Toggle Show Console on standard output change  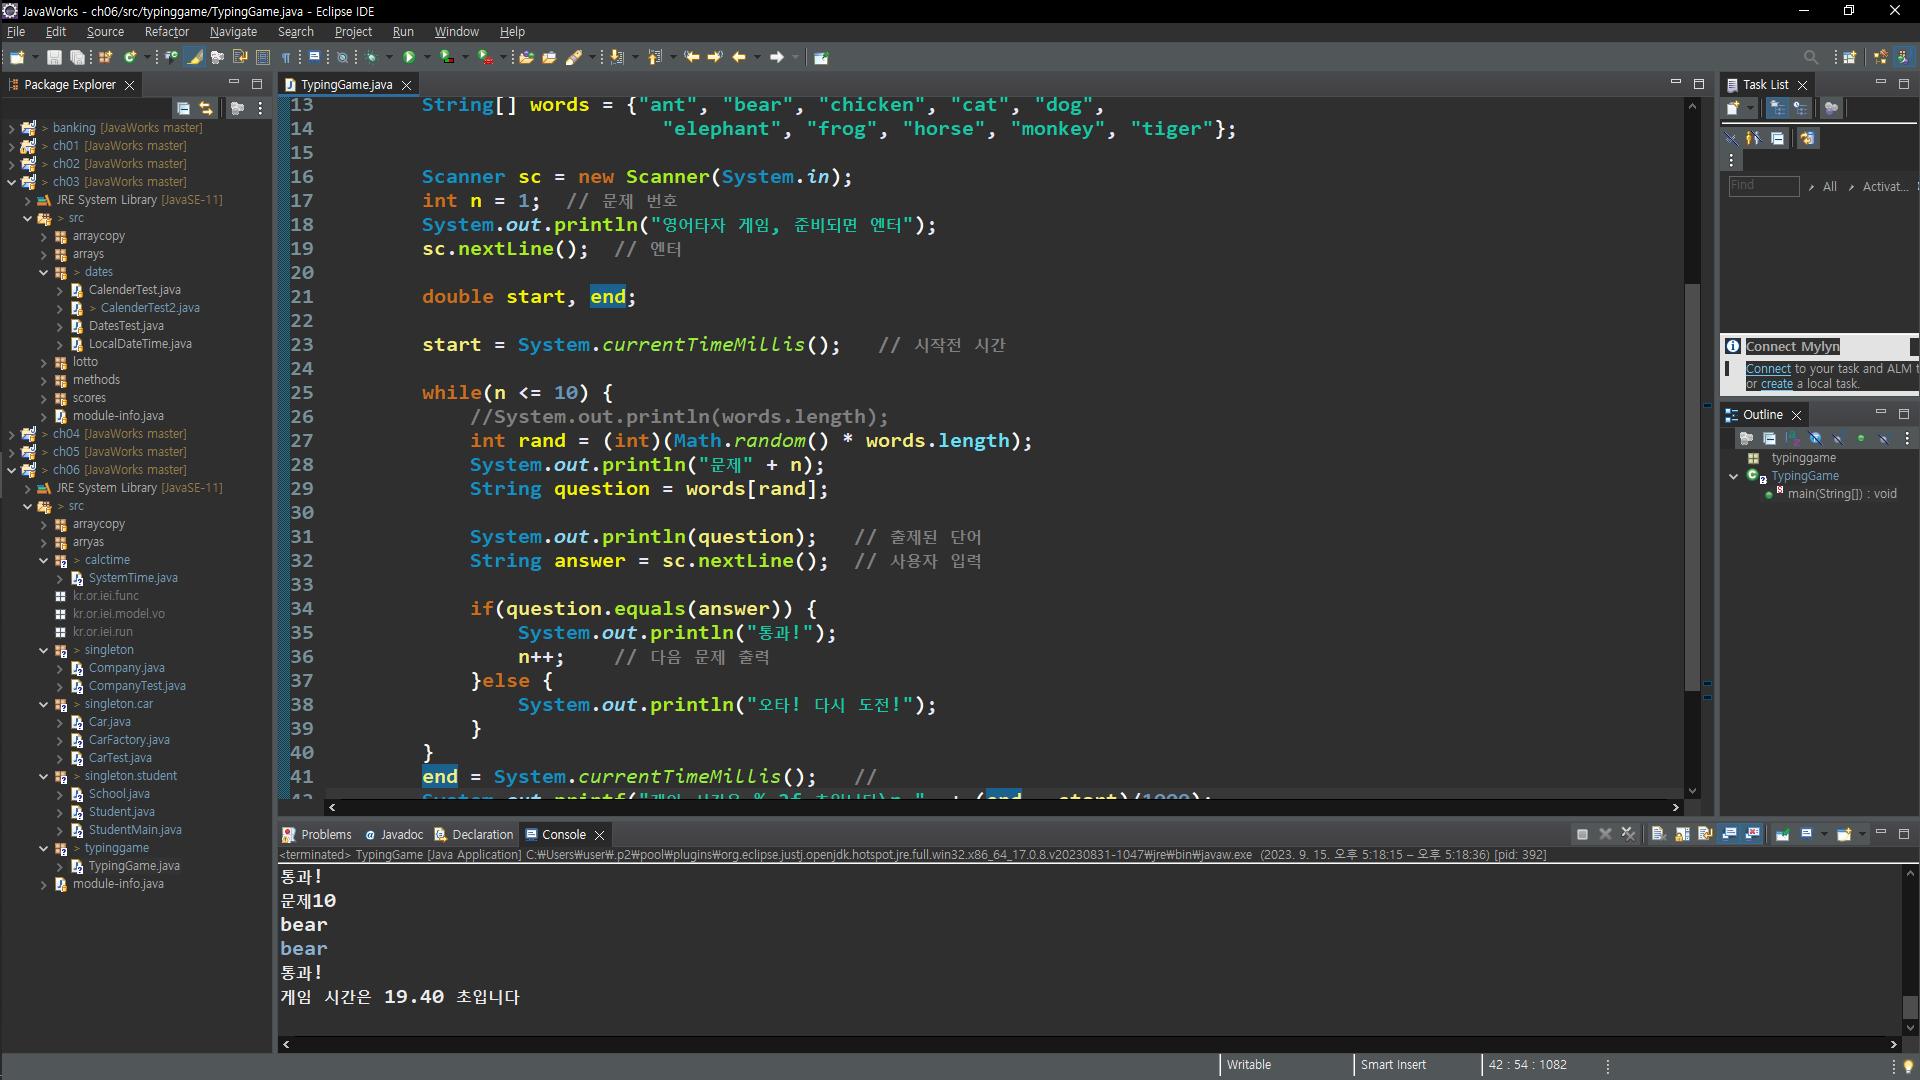coord(1729,834)
